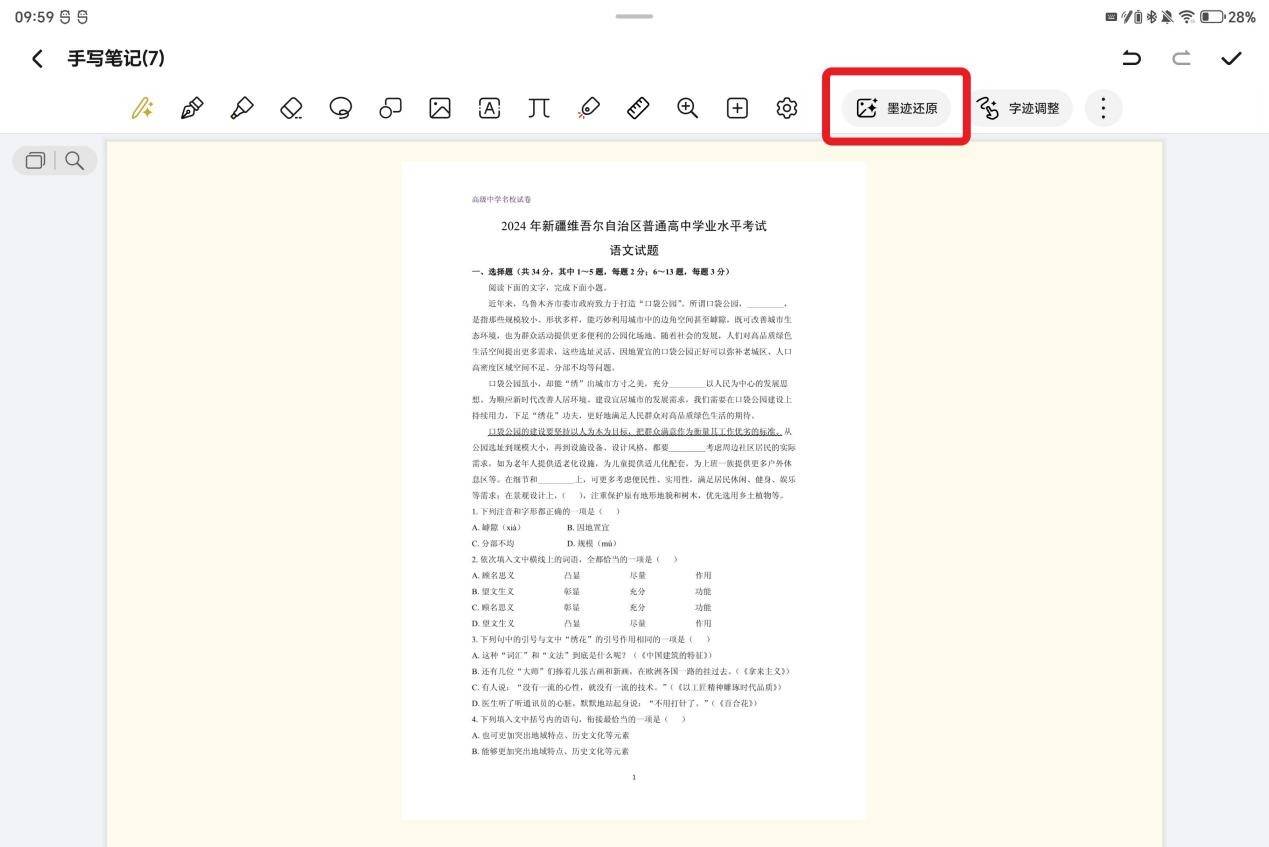Choose the highlighter marker tool

tap(241, 108)
